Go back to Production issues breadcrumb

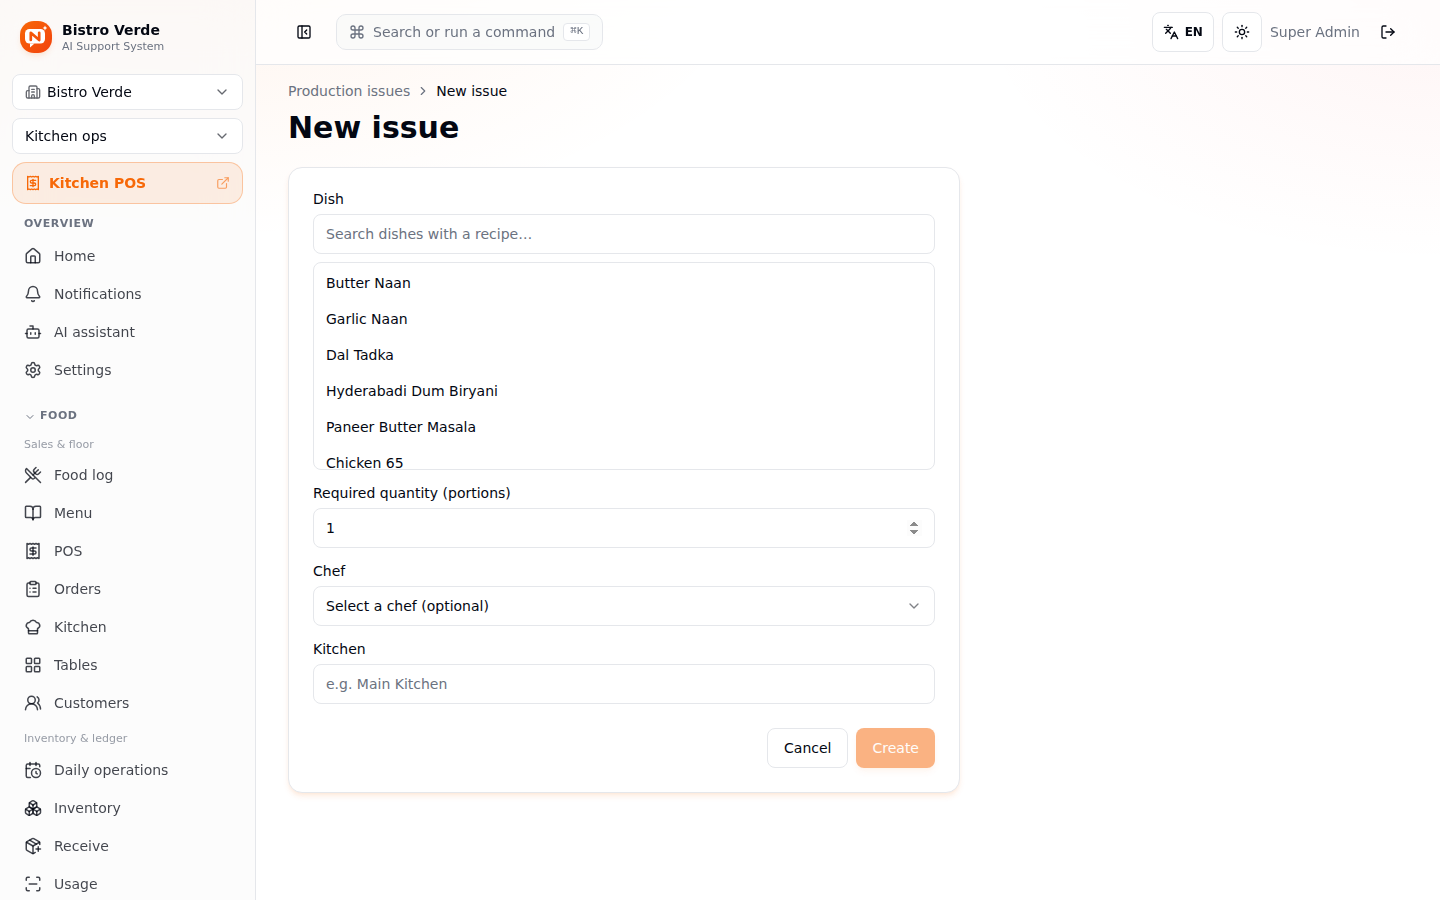pyautogui.click(x=349, y=91)
